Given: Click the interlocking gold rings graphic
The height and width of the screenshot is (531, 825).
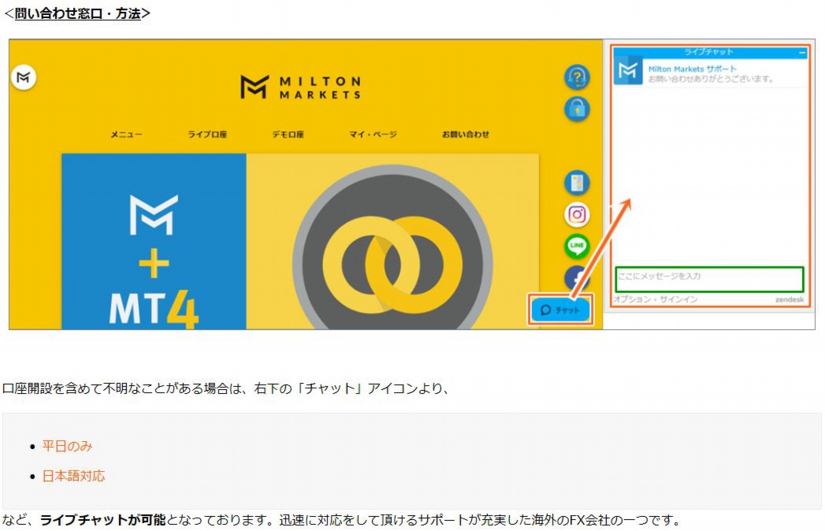Looking at the screenshot, I should [x=393, y=263].
